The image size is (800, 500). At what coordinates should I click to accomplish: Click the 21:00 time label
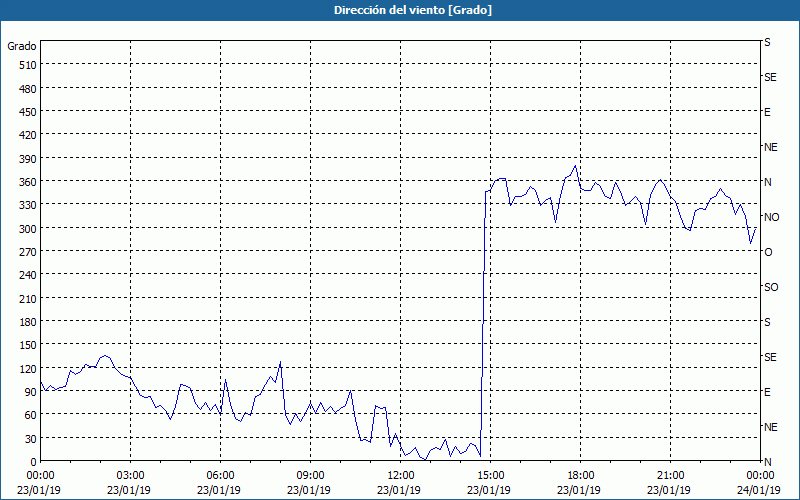[669, 476]
